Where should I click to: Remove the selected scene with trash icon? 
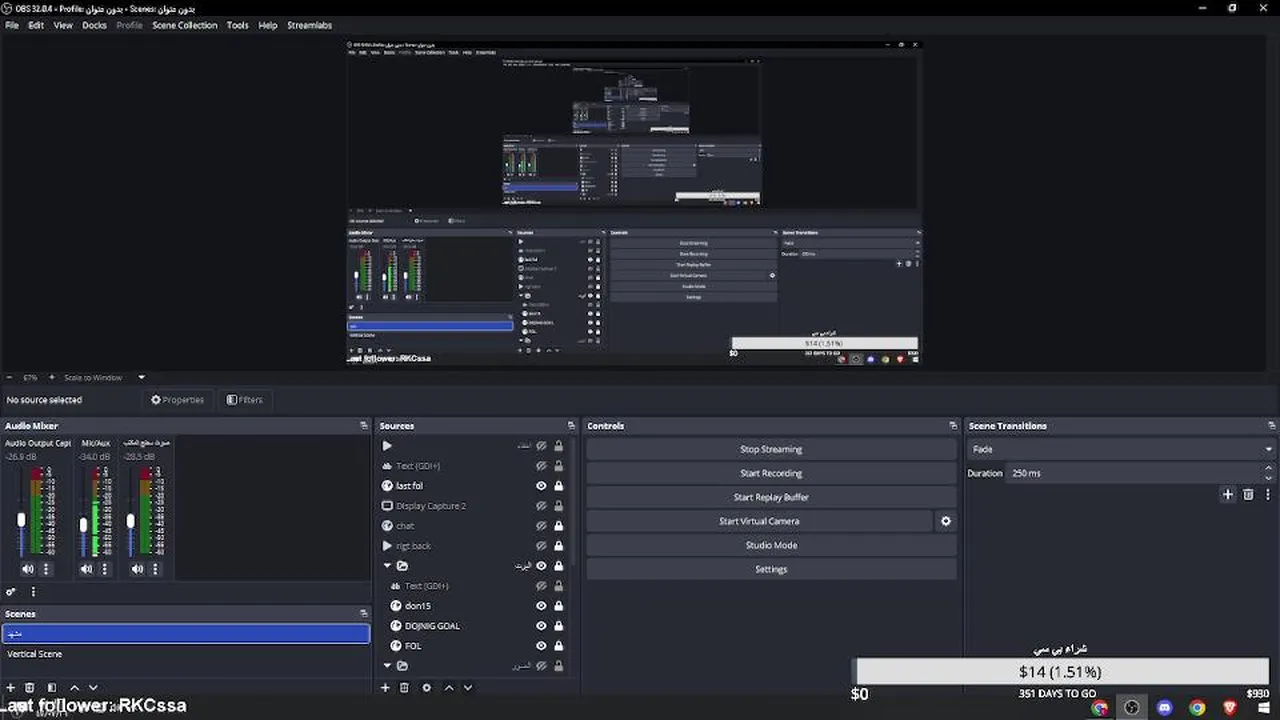pos(30,688)
